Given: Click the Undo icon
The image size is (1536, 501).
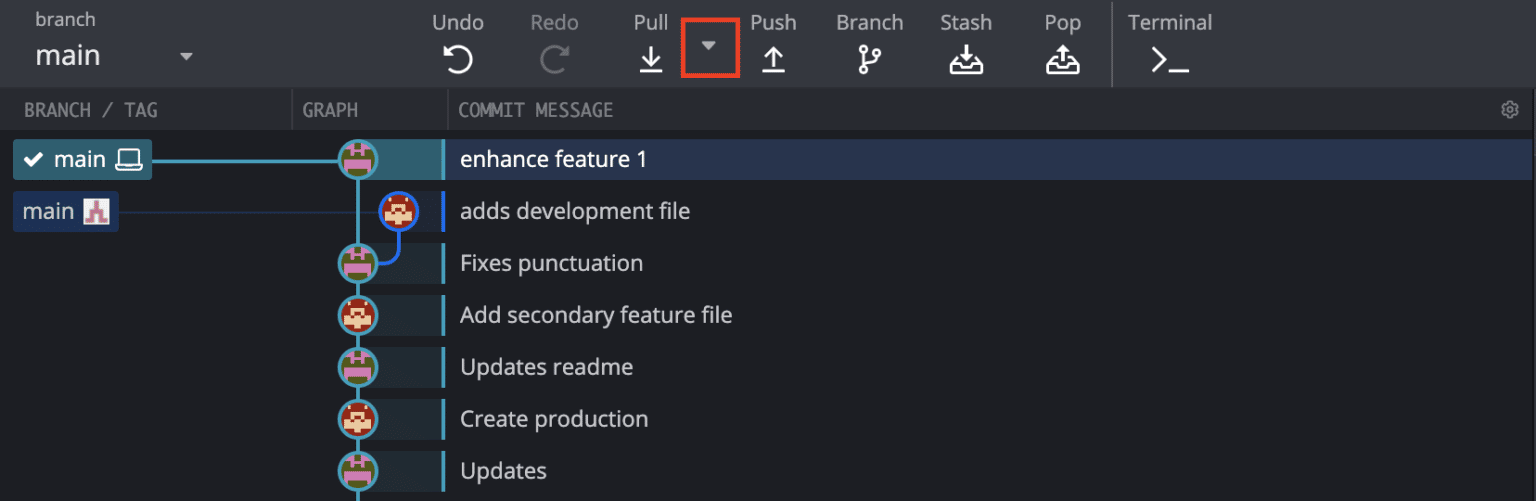Looking at the screenshot, I should (458, 60).
